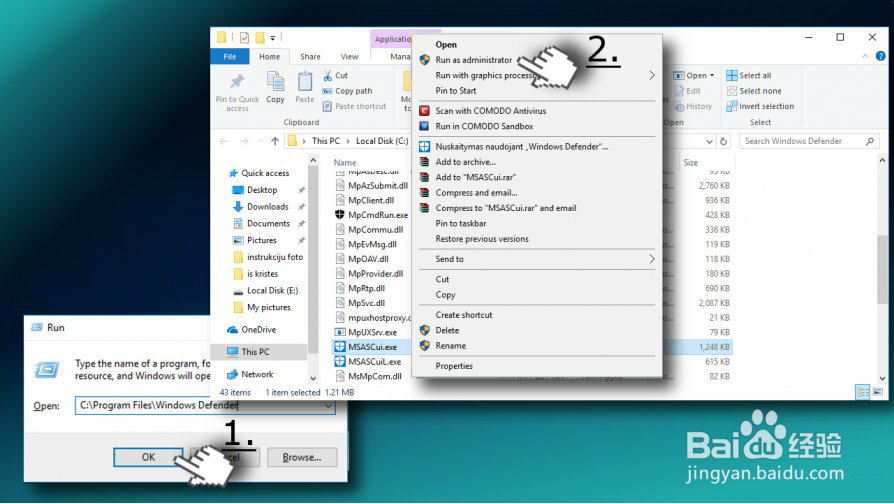Select MpUXSrv.exe file
This screenshot has width=894, height=504.
[366, 332]
